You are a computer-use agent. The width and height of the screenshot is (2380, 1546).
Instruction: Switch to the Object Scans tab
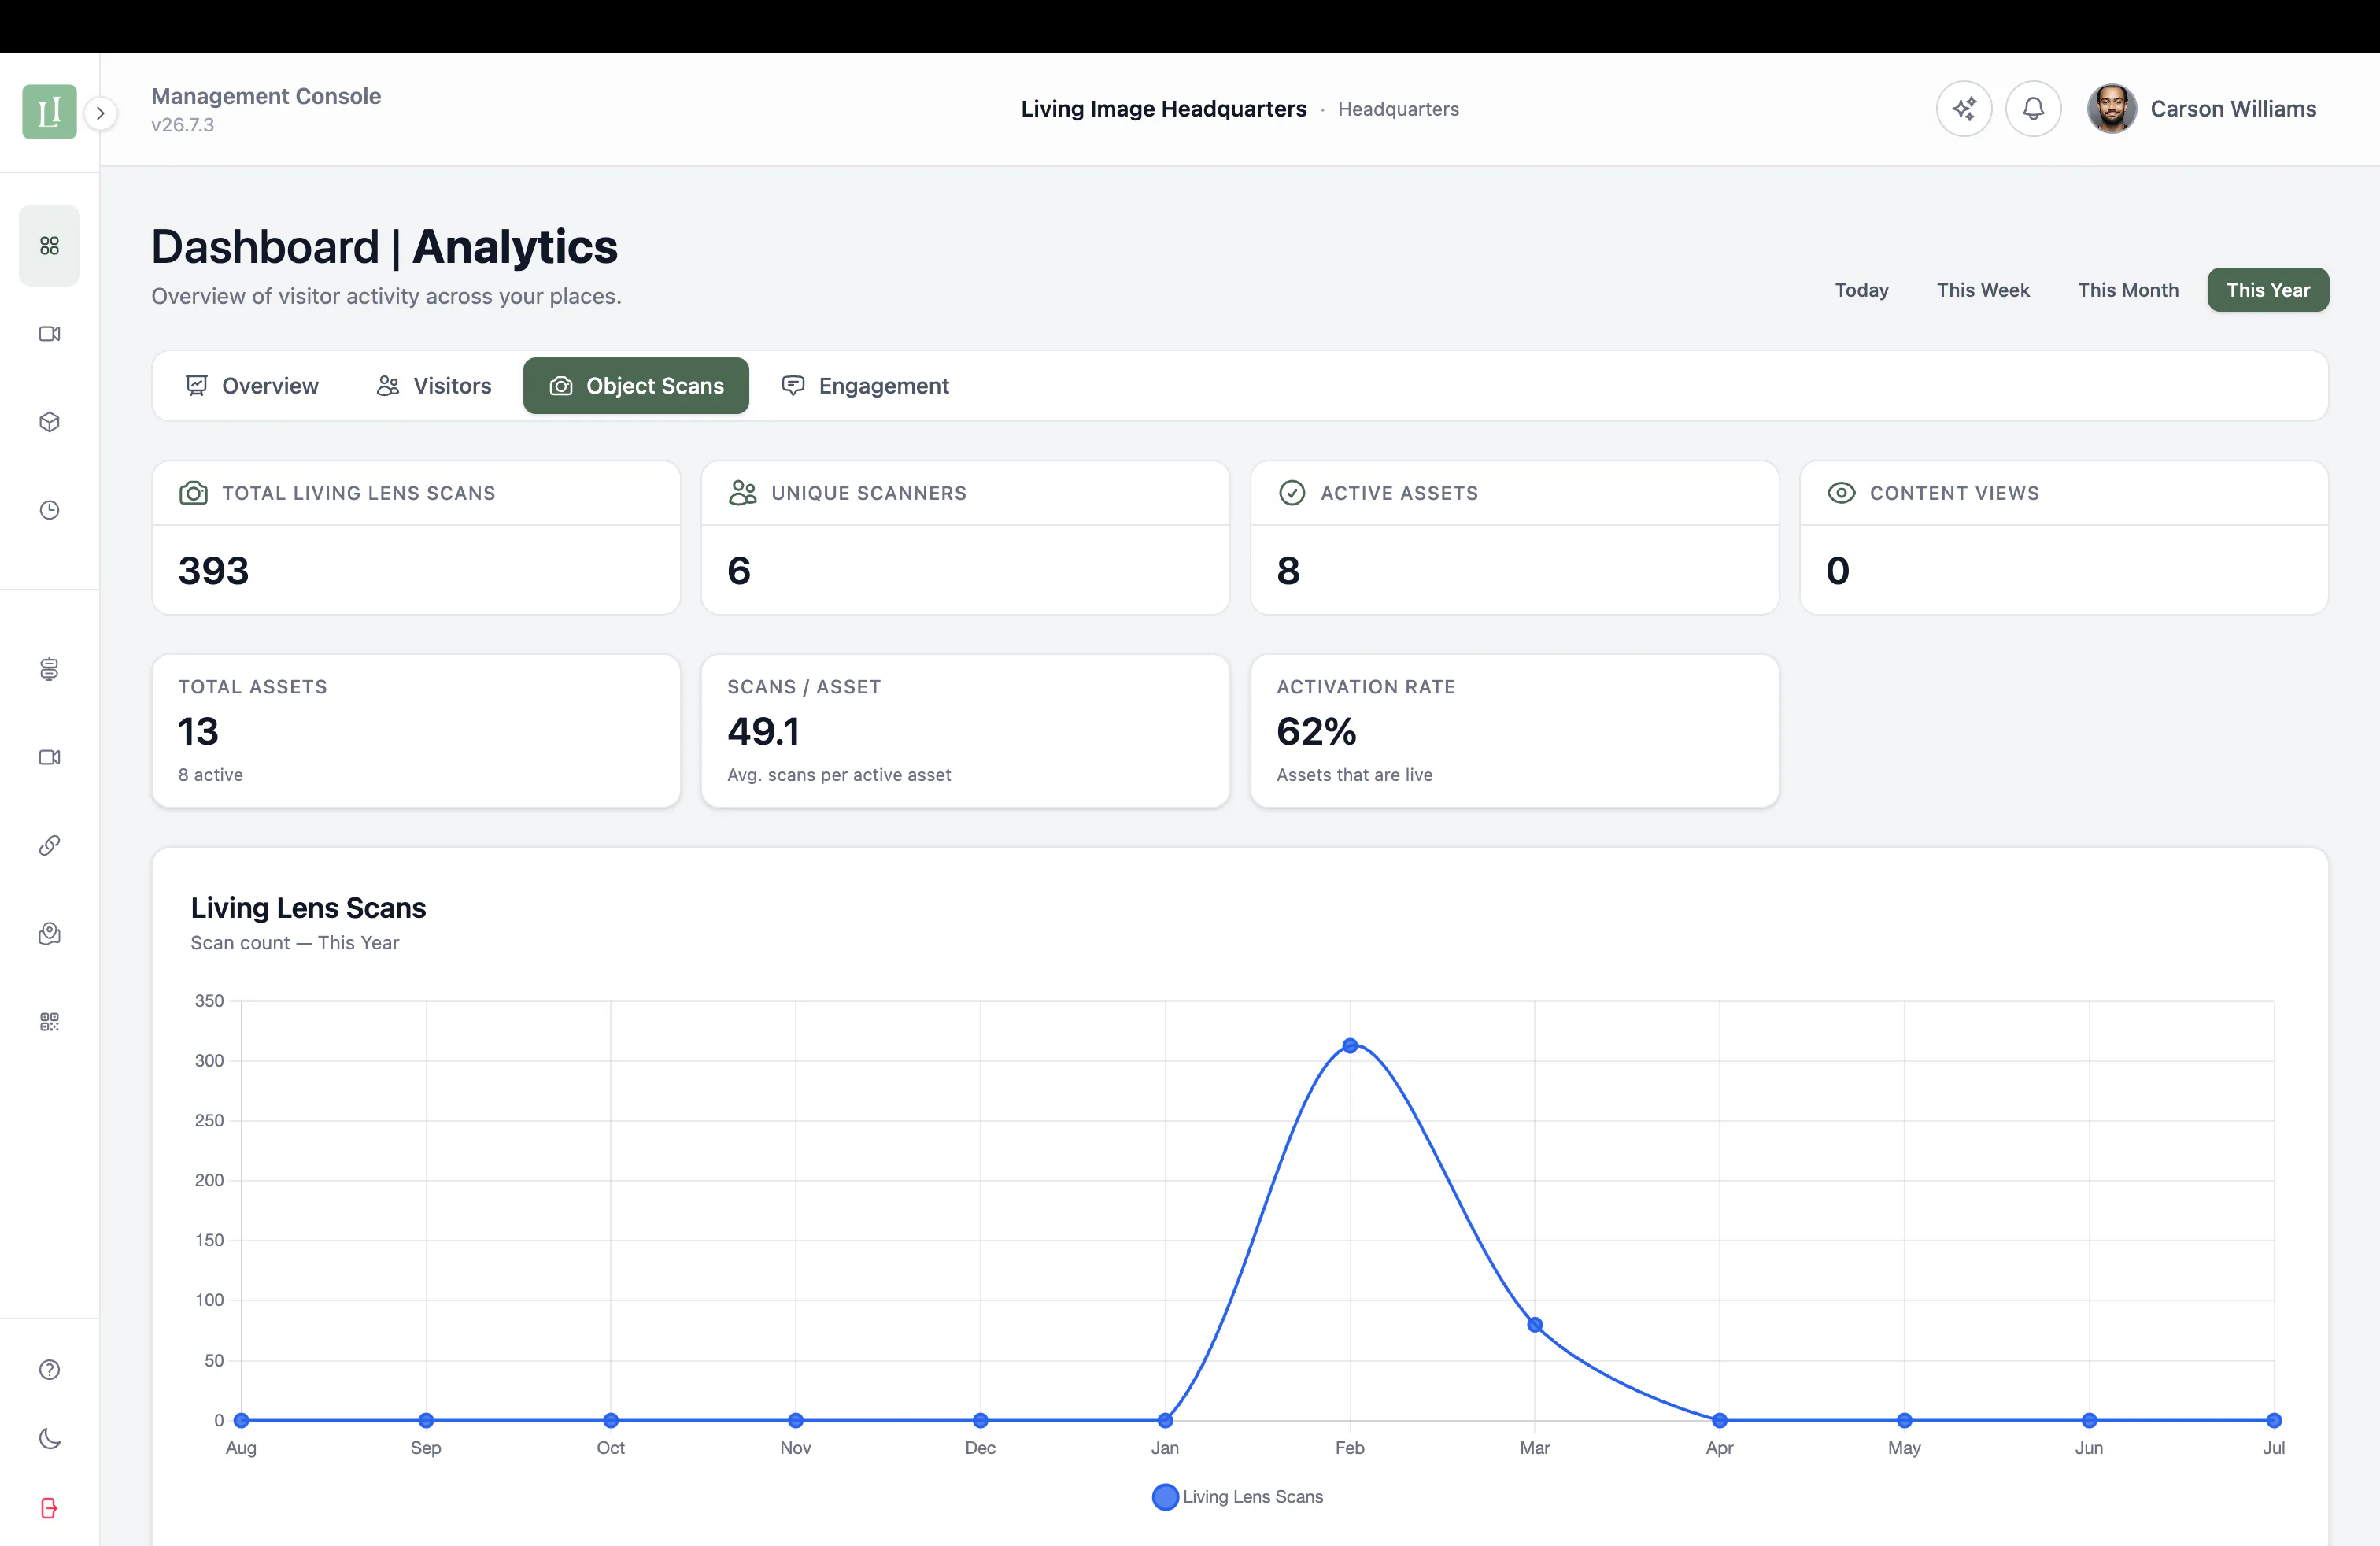(636, 386)
